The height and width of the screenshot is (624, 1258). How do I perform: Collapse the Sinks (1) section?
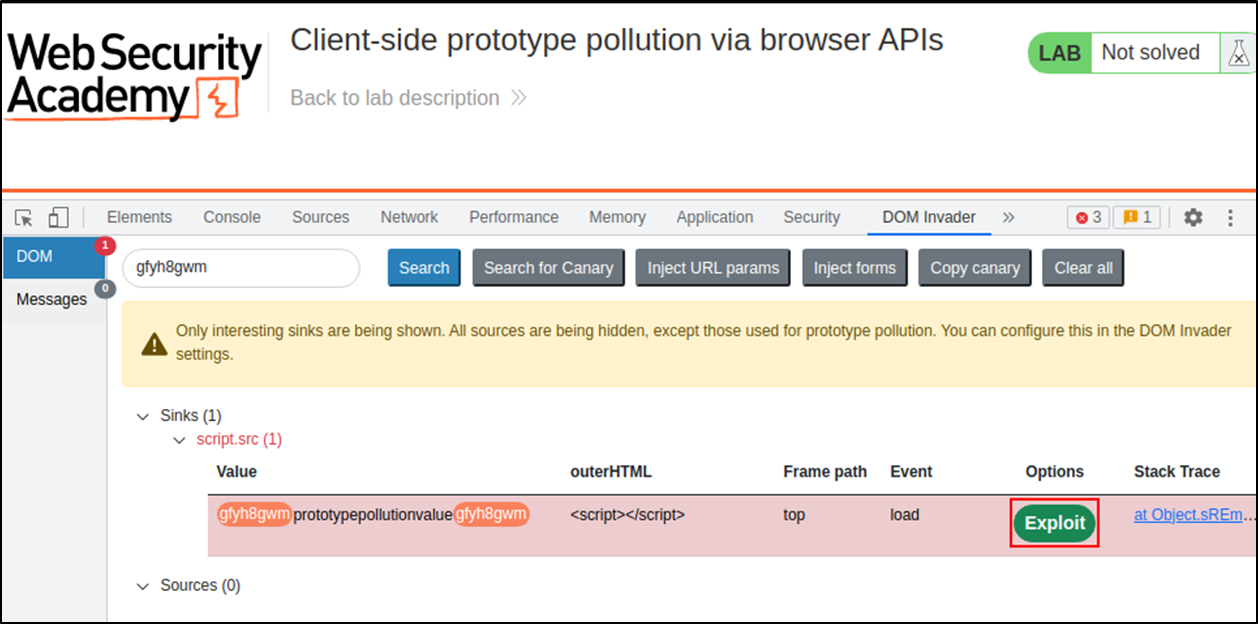pos(143,416)
